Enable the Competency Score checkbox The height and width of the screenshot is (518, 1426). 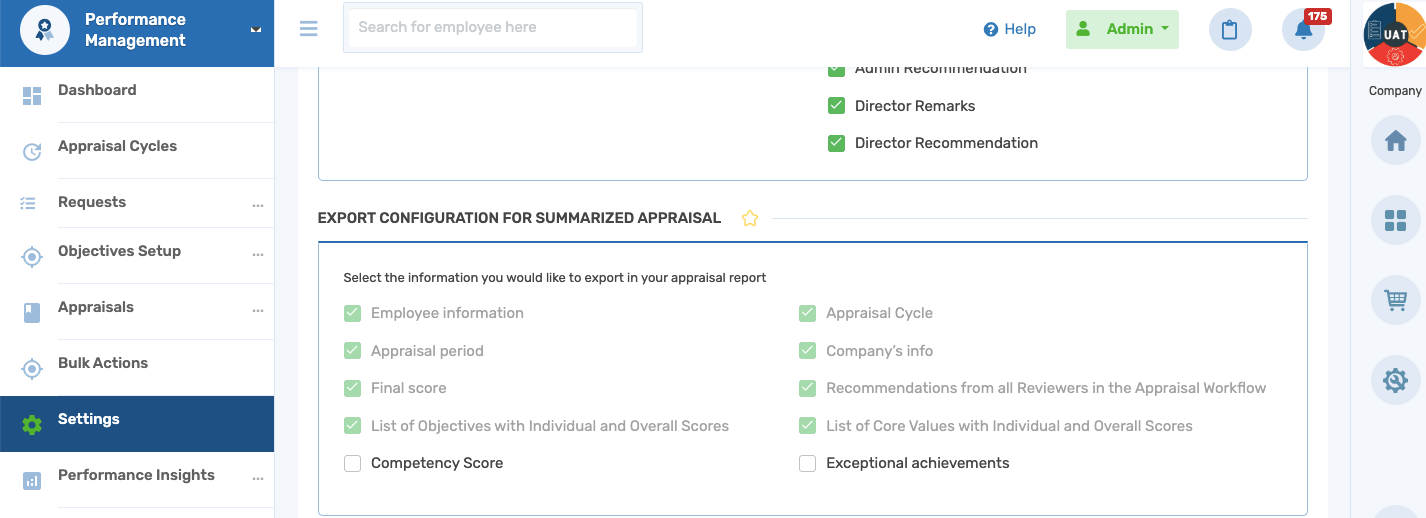(352, 463)
